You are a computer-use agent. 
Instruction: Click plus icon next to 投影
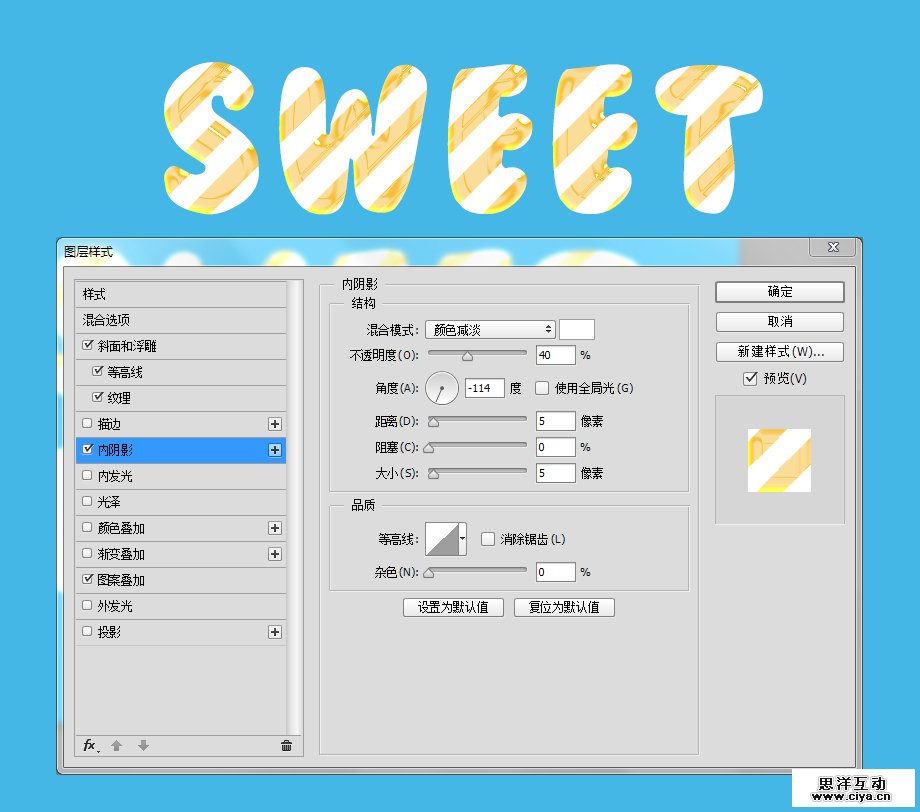tap(275, 632)
